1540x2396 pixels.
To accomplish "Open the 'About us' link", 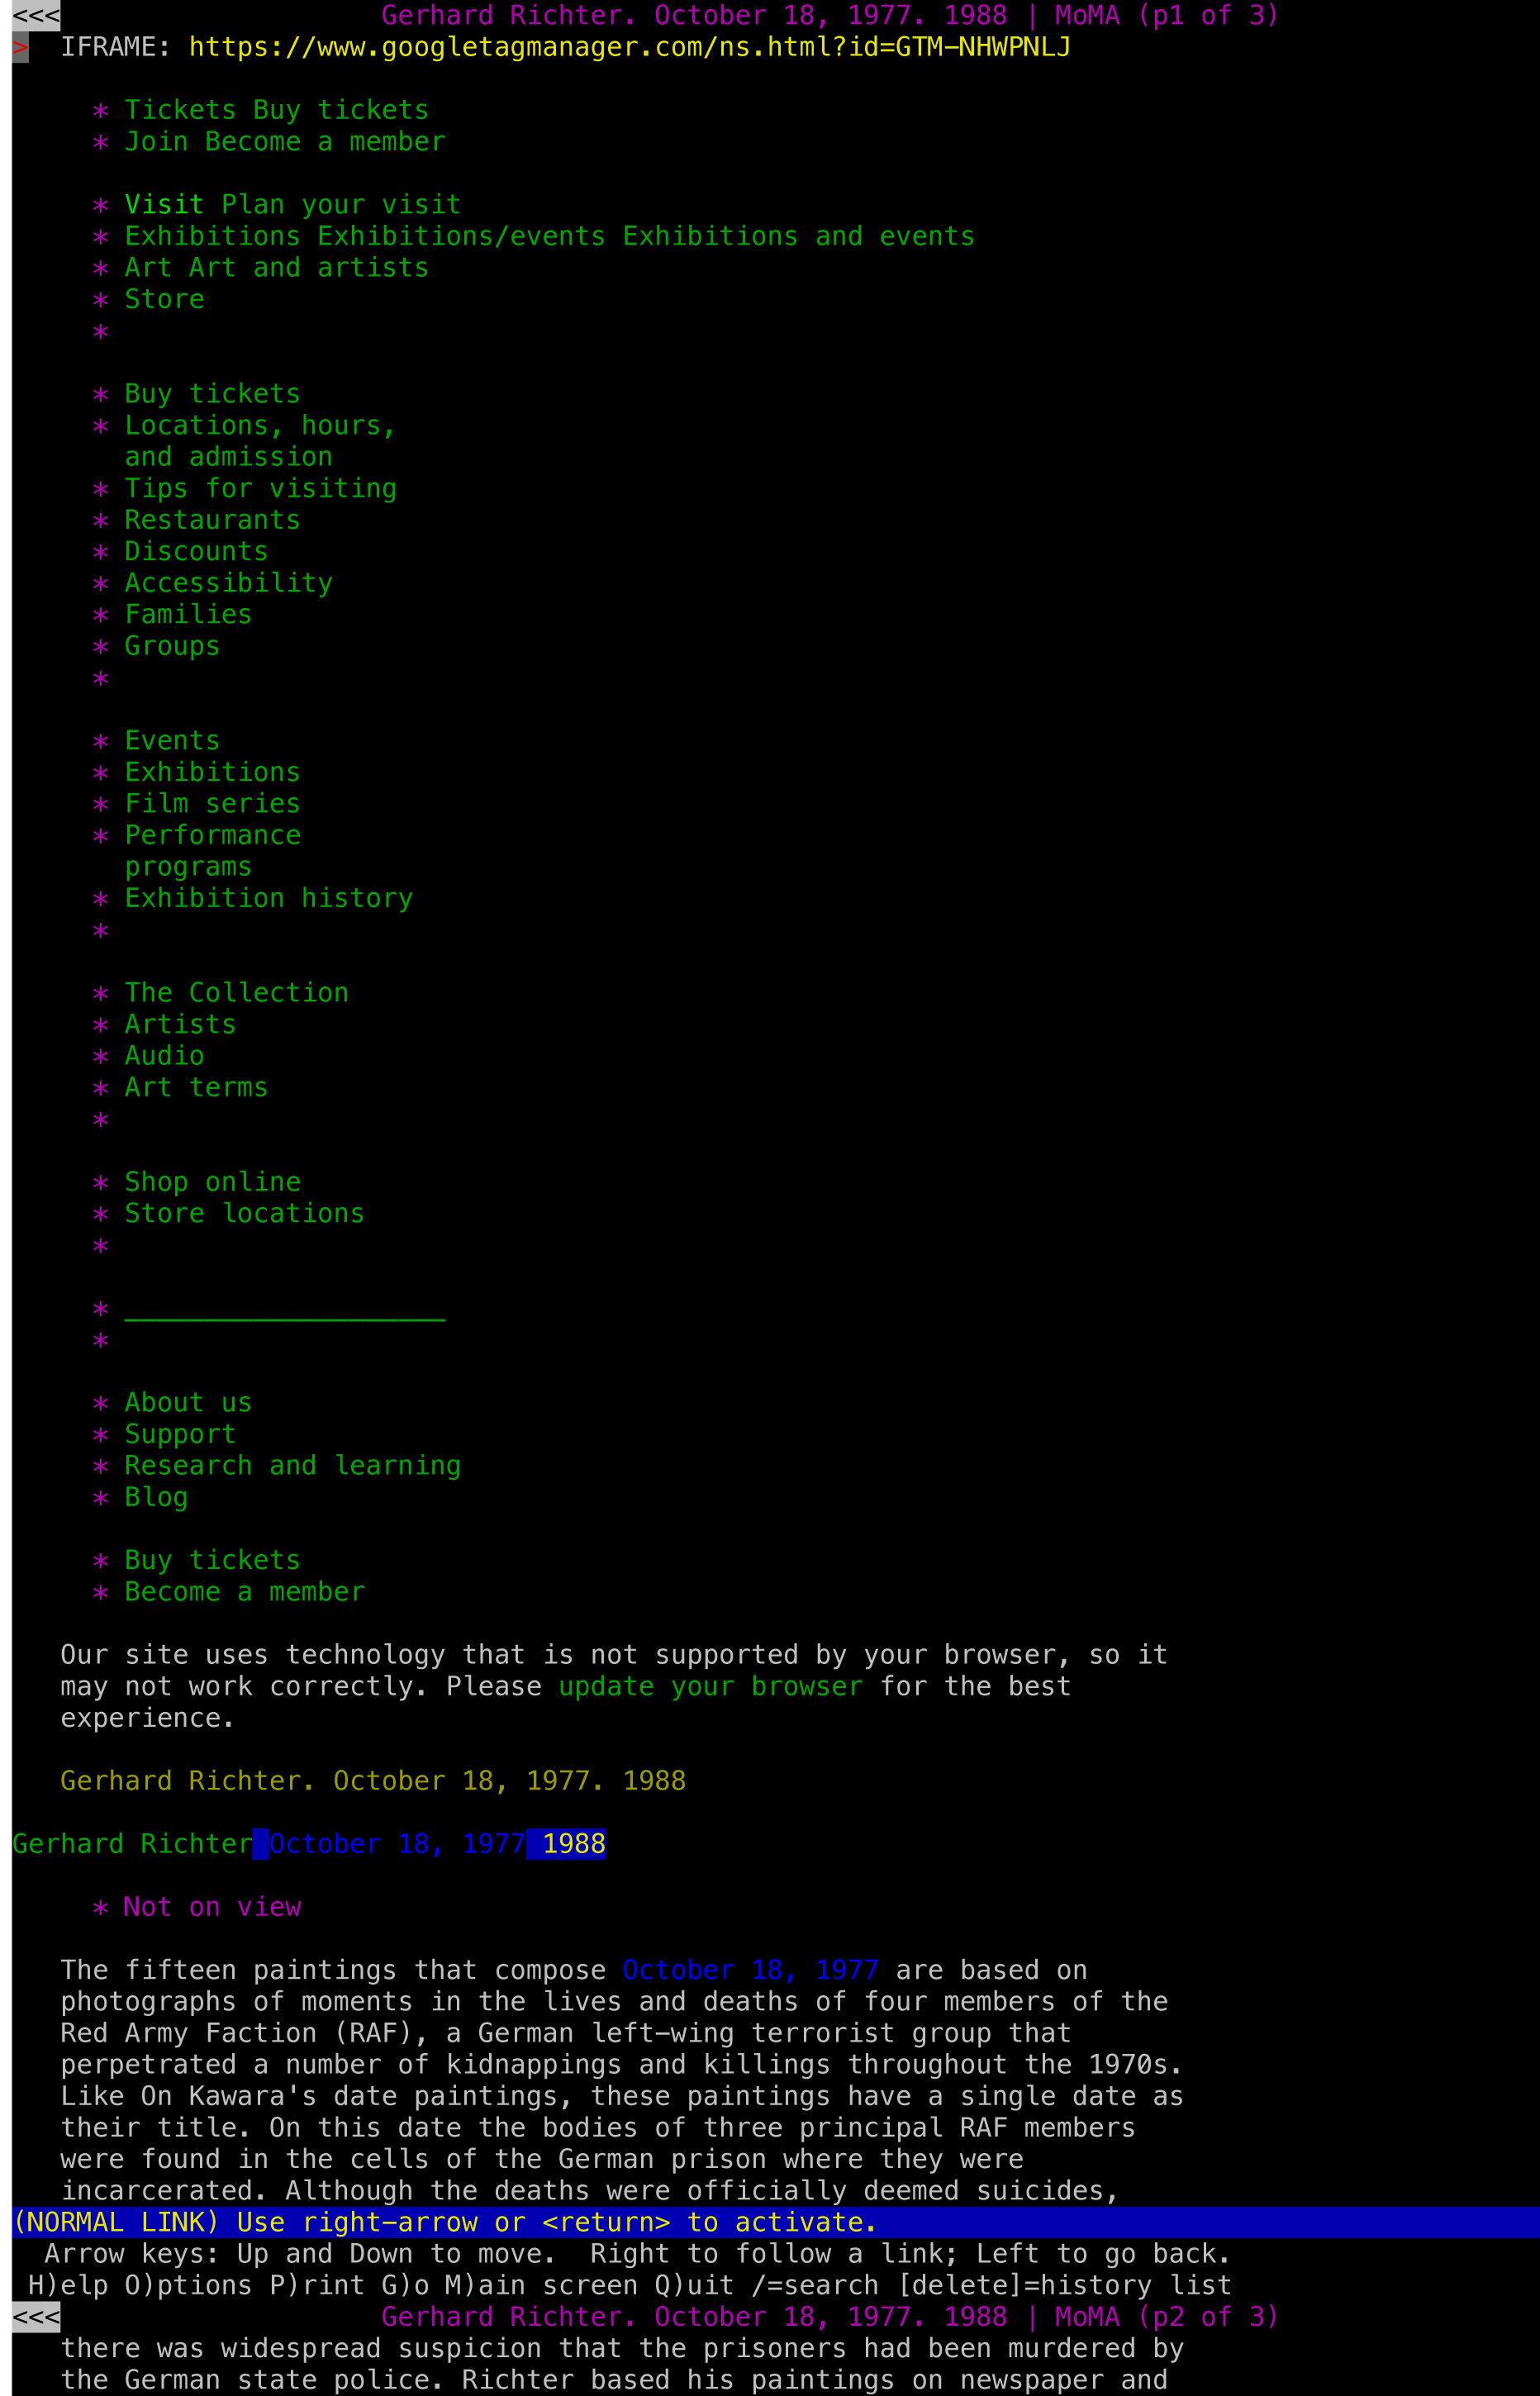I will [x=188, y=1402].
